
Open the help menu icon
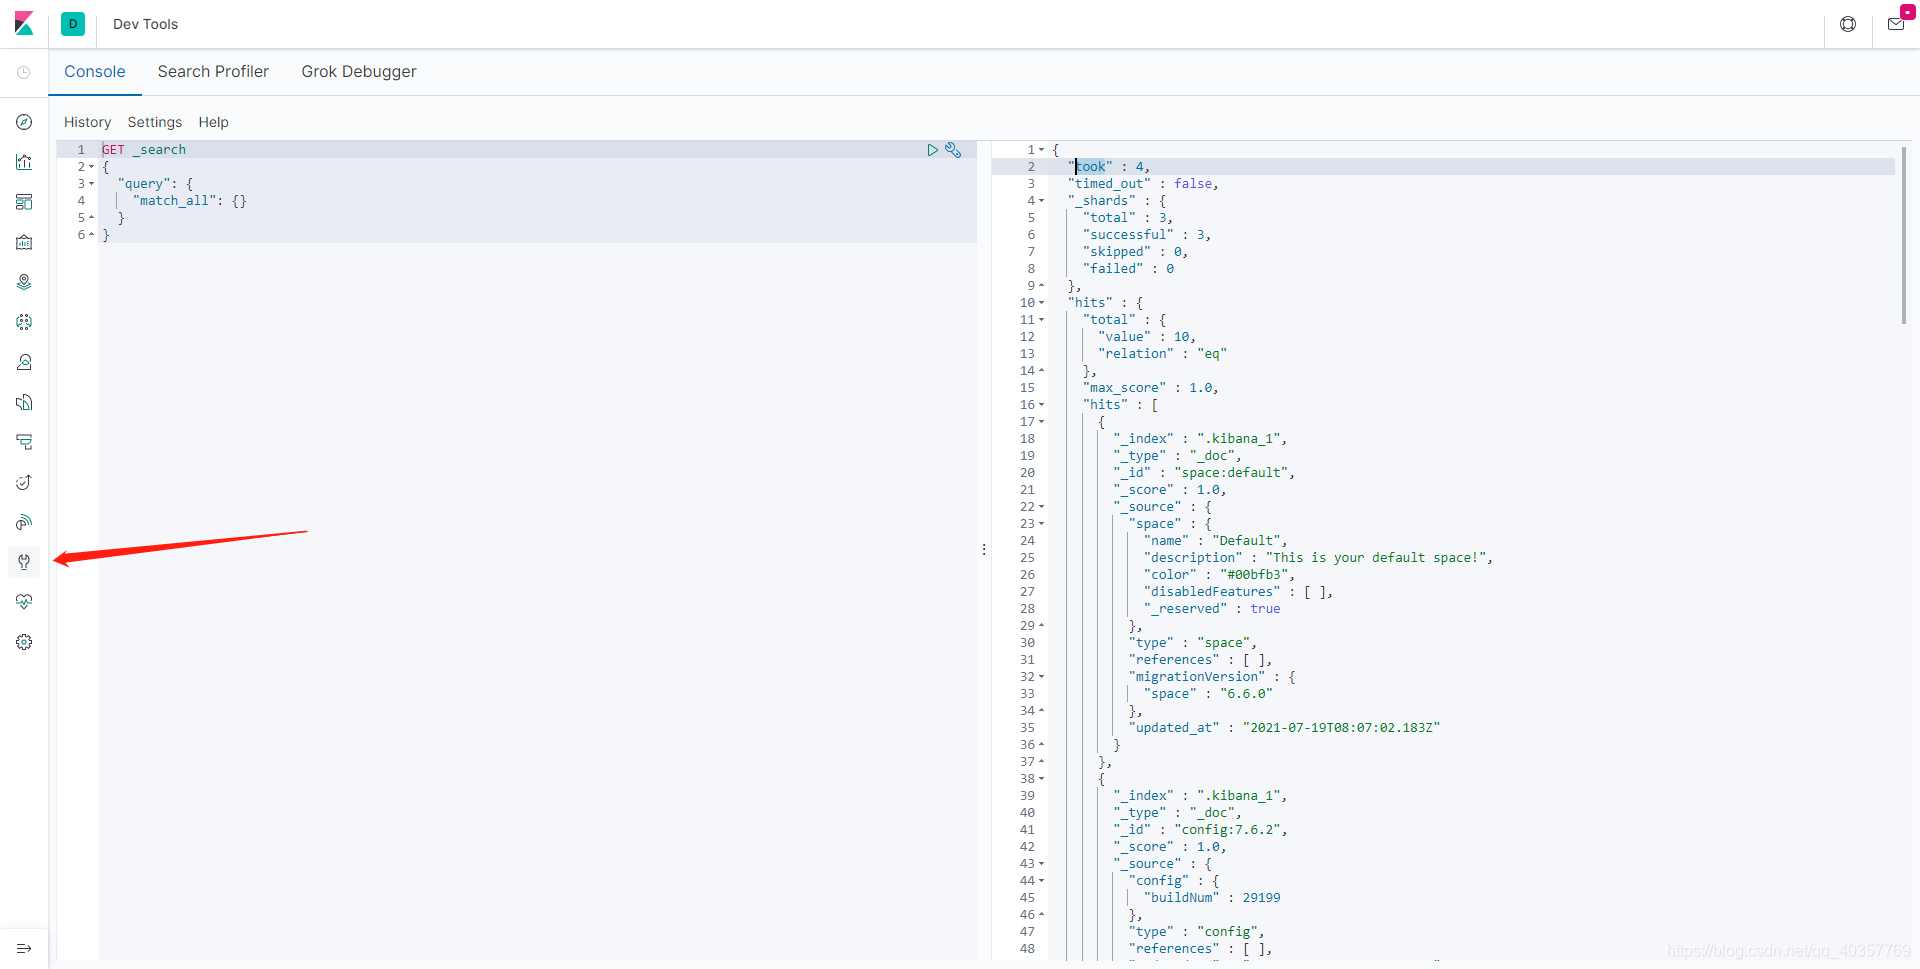[1848, 24]
